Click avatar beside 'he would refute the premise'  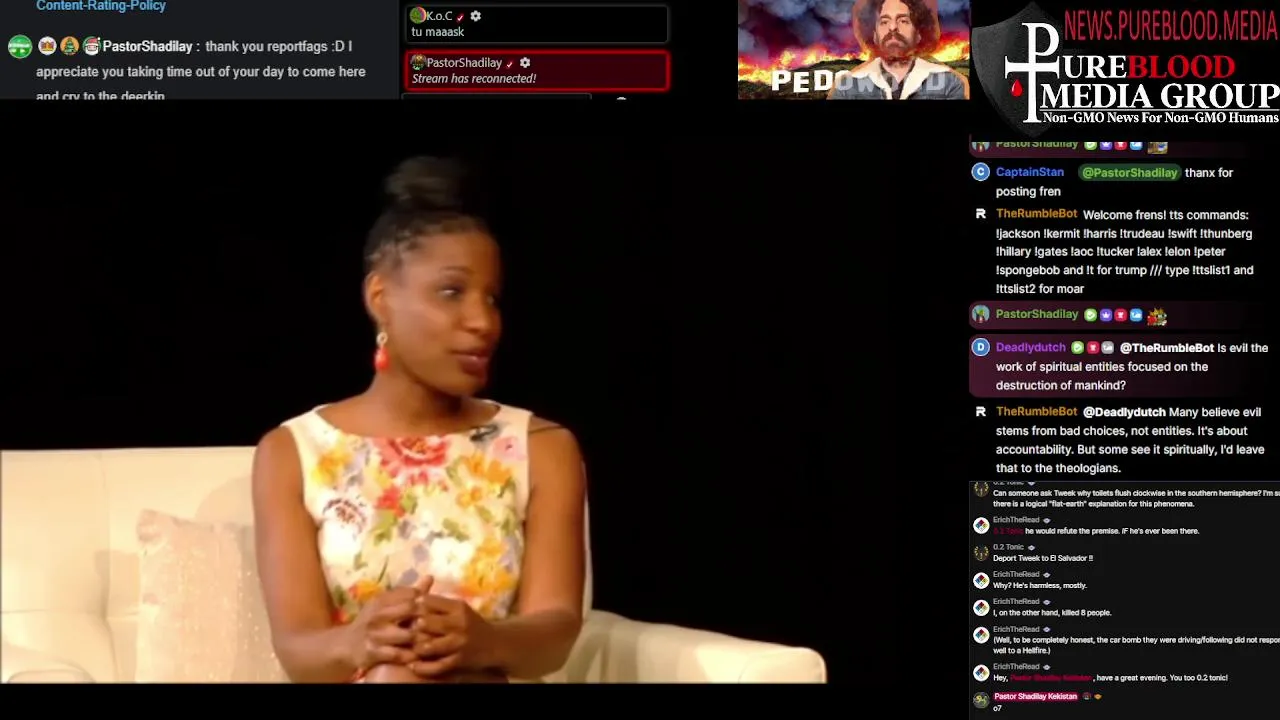coord(981,526)
